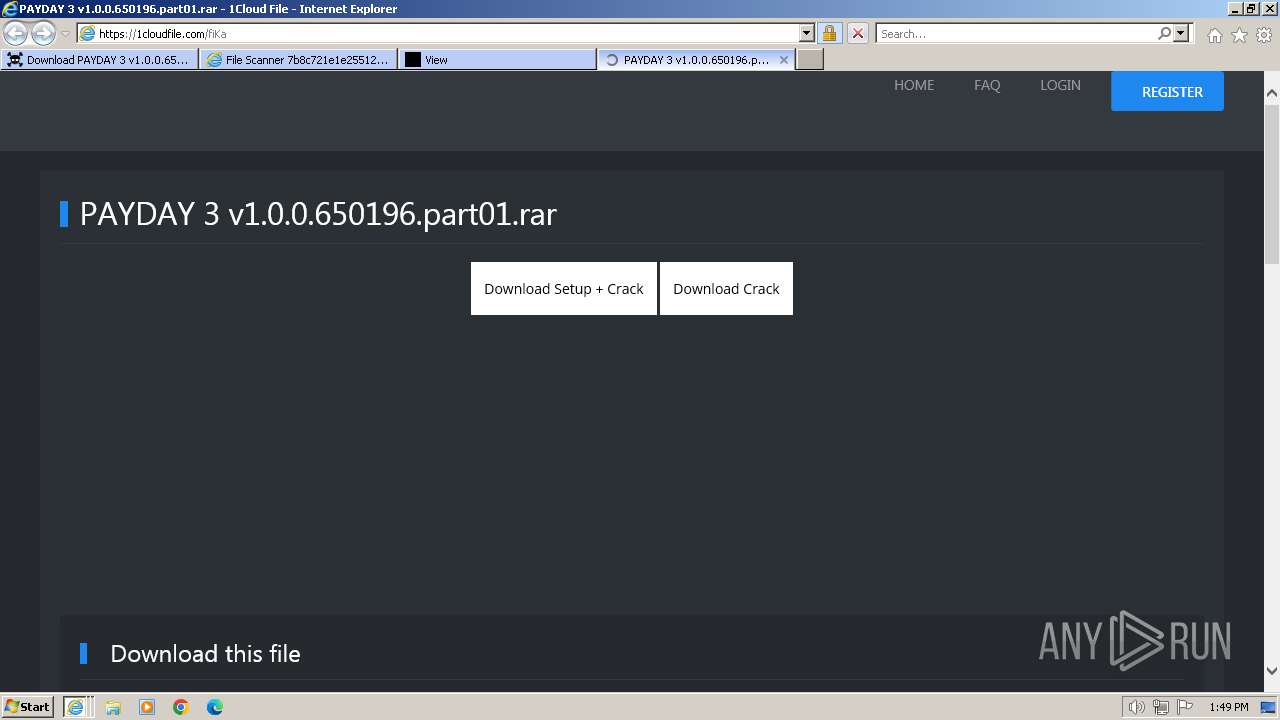Image resolution: width=1280 pixels, height=720 pixels.
Task: Open the HOME navigation link
Action: (x=914, y=85)
